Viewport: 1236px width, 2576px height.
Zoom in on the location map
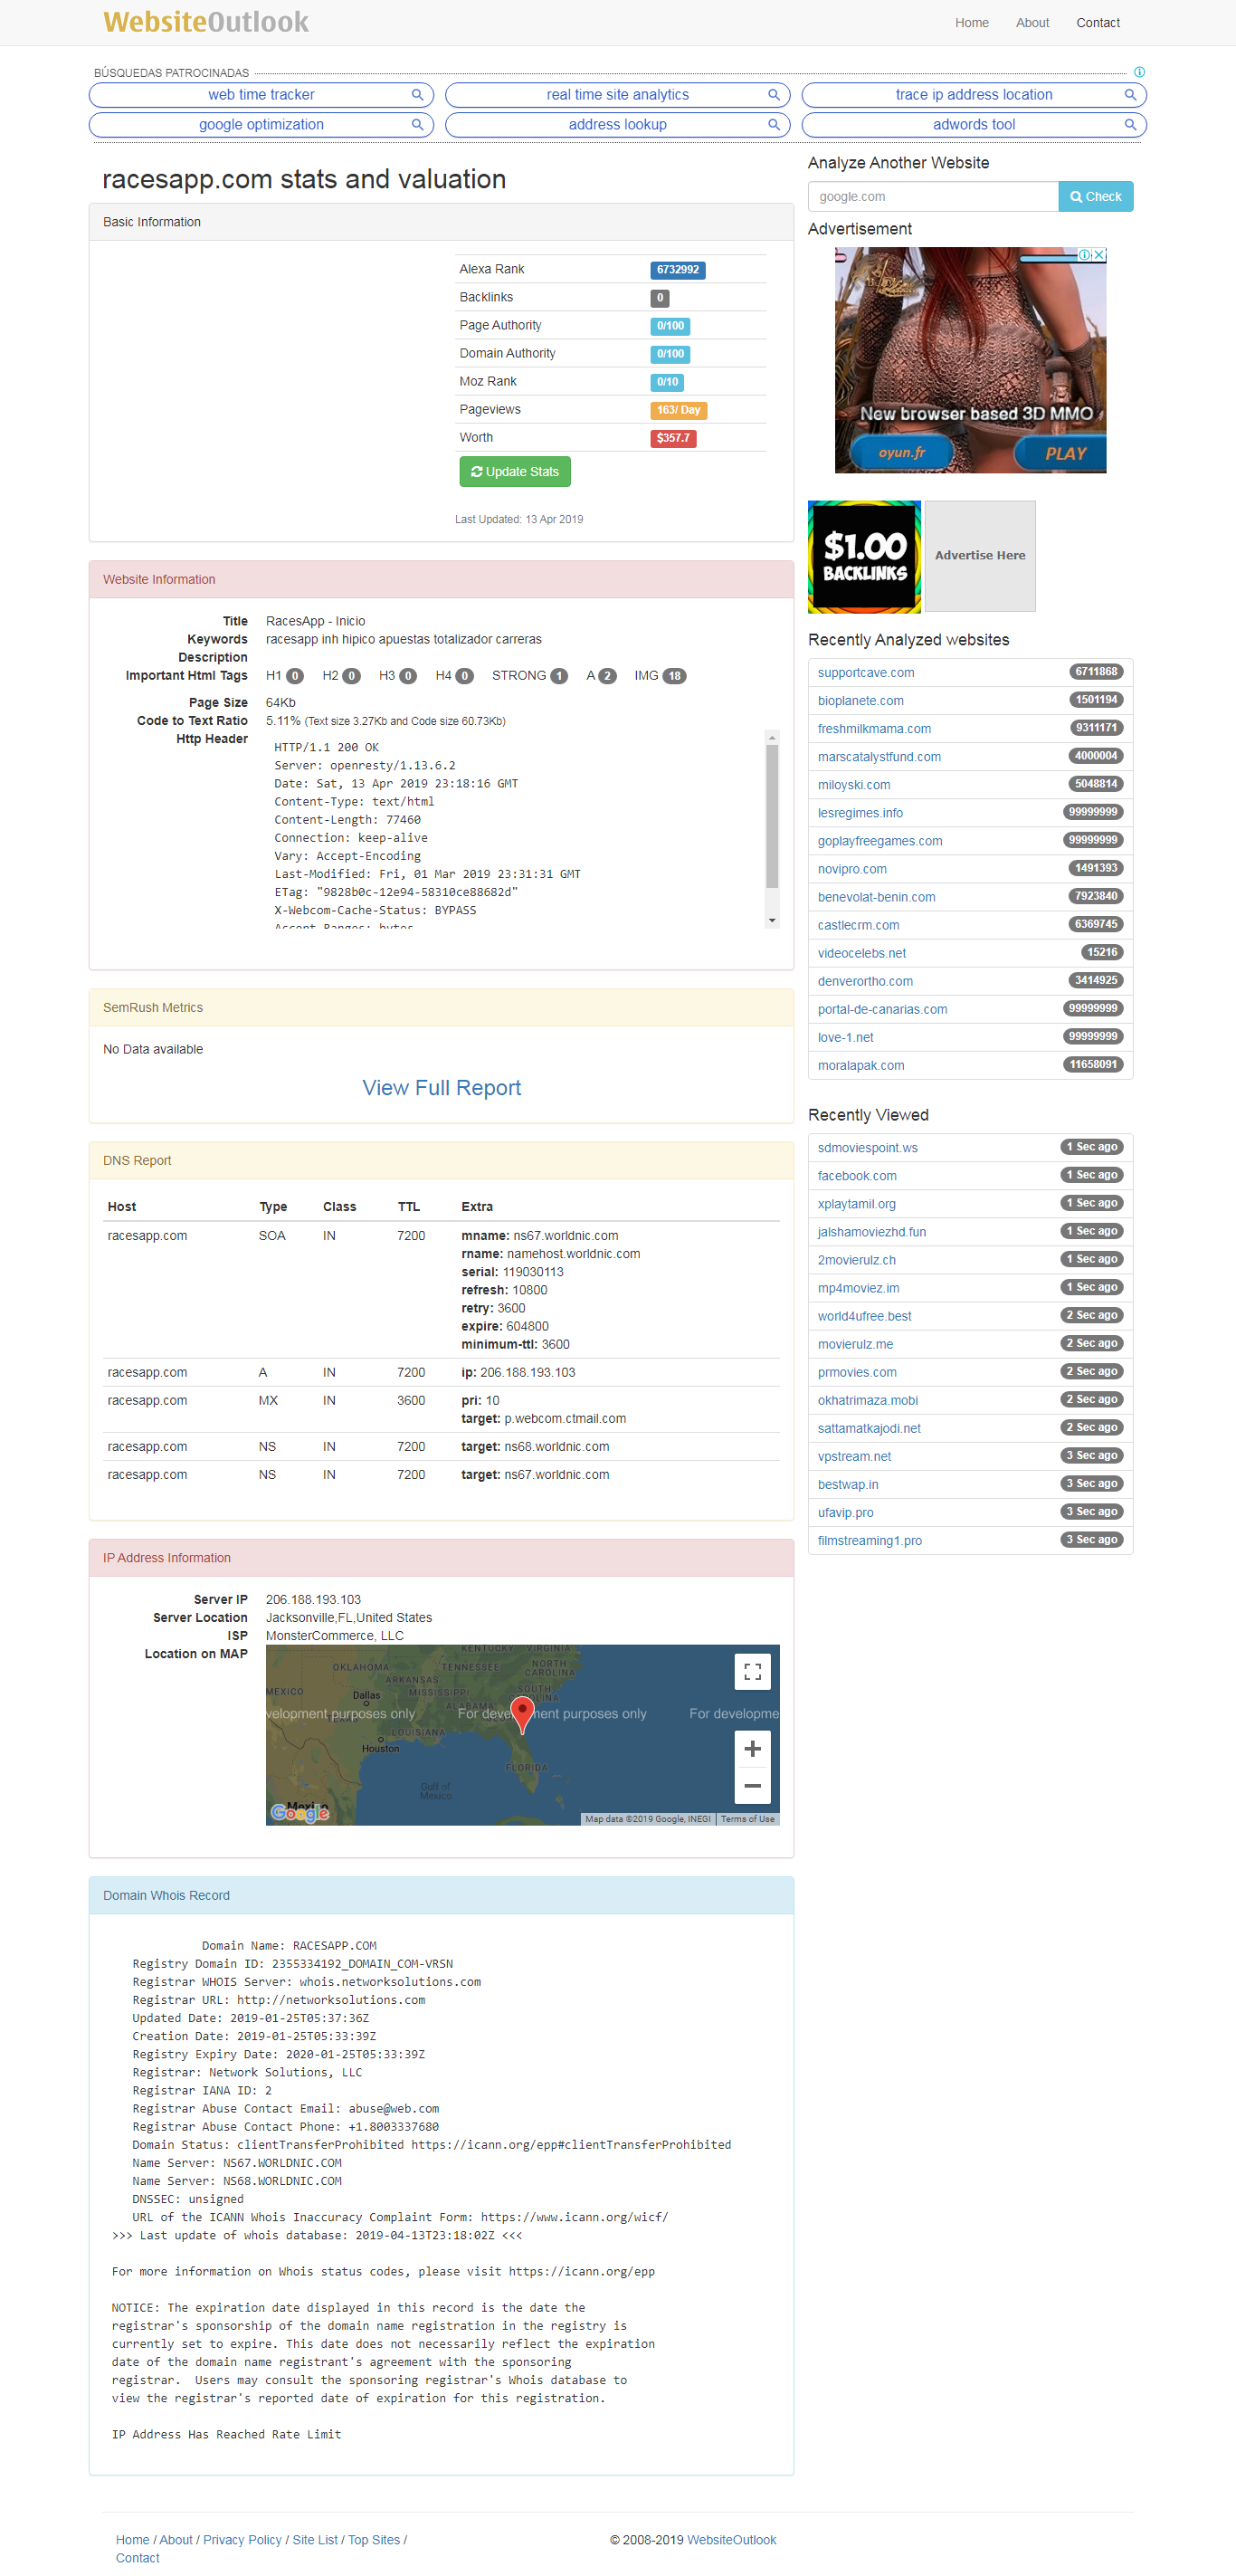coord(752,1748)
